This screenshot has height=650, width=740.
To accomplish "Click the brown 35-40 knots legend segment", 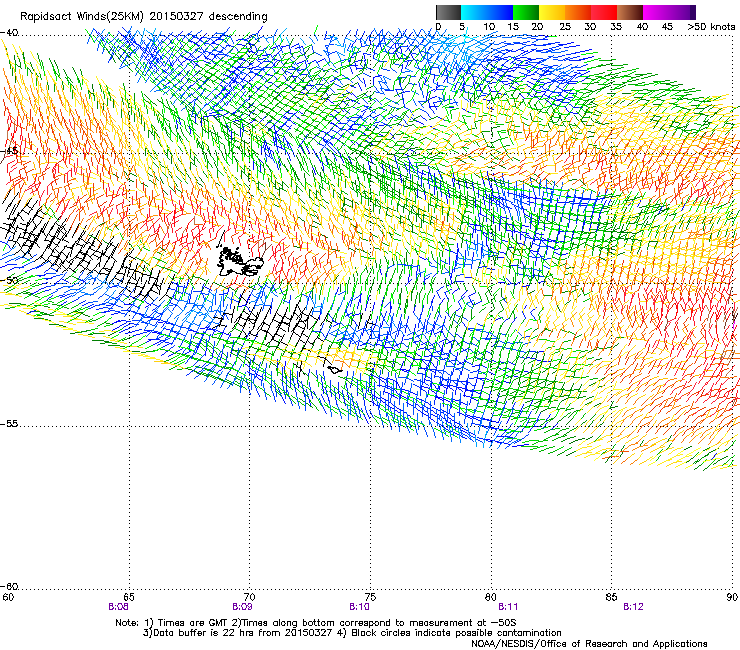I will 630,12.
